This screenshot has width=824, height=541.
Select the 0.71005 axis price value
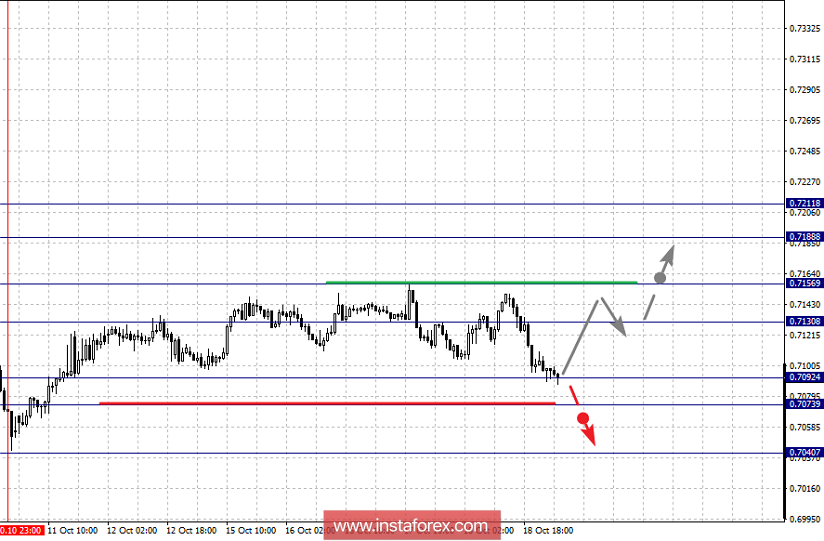805,366
